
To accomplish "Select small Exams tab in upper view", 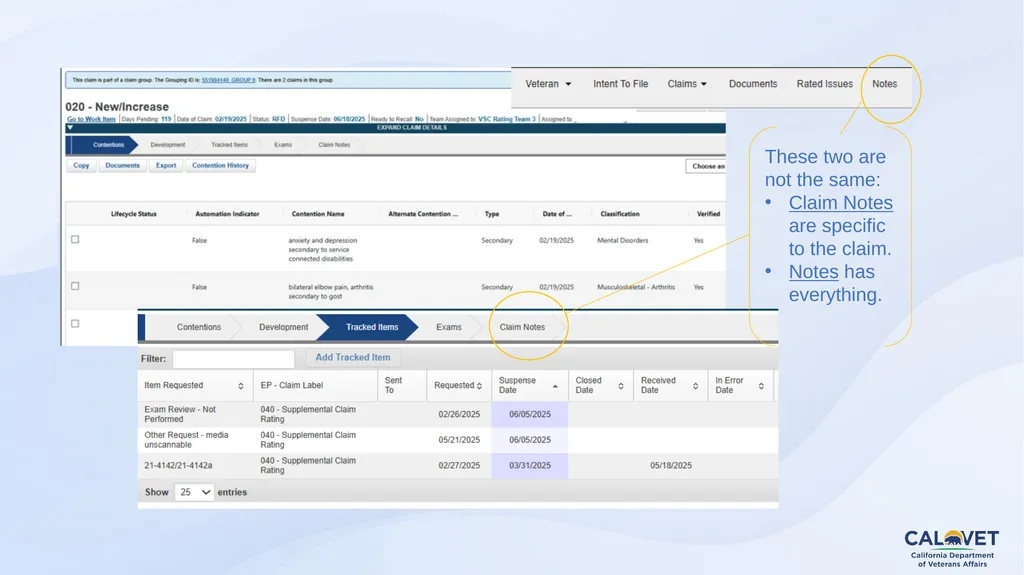I will point(283,145).
